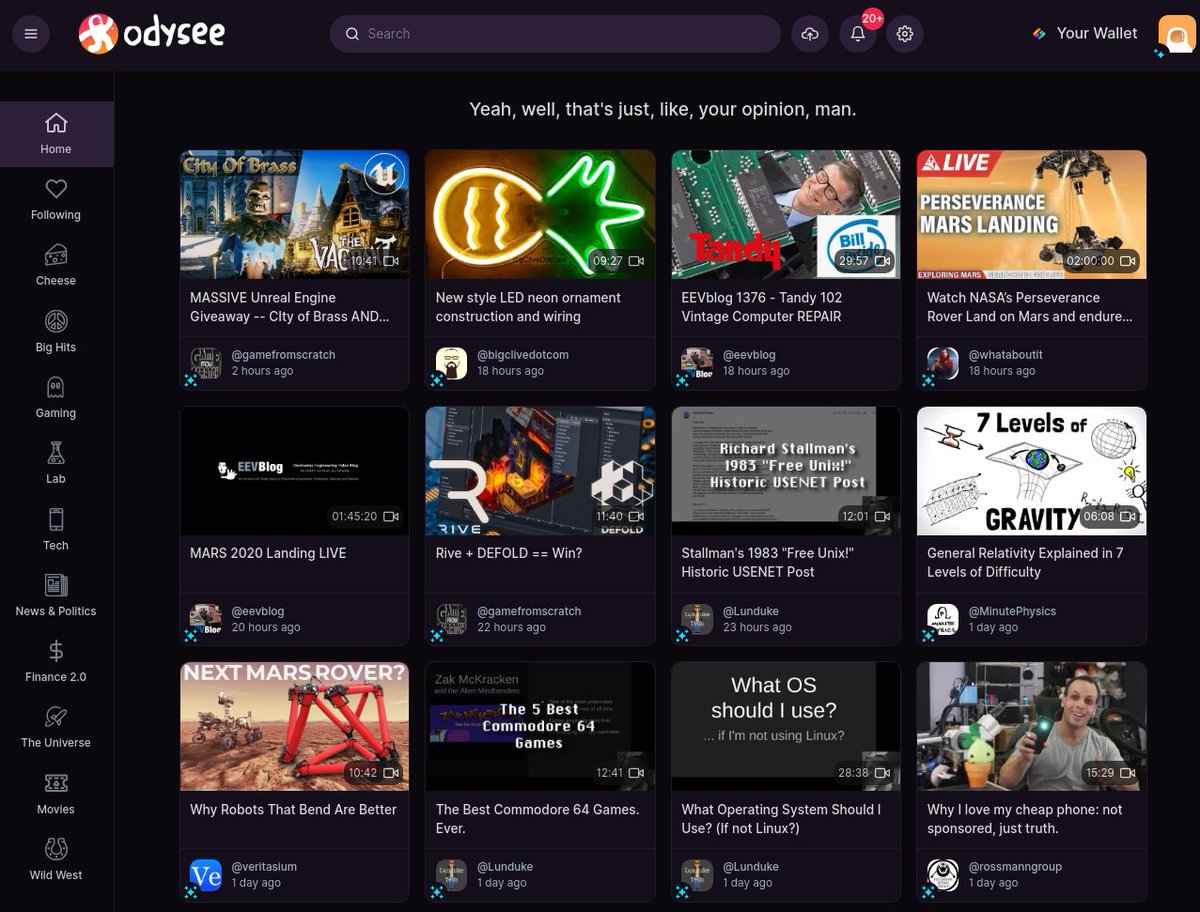Open Gaming ghost category
The width and height of the screenshot is (1200, 912).
click(56, 398)
